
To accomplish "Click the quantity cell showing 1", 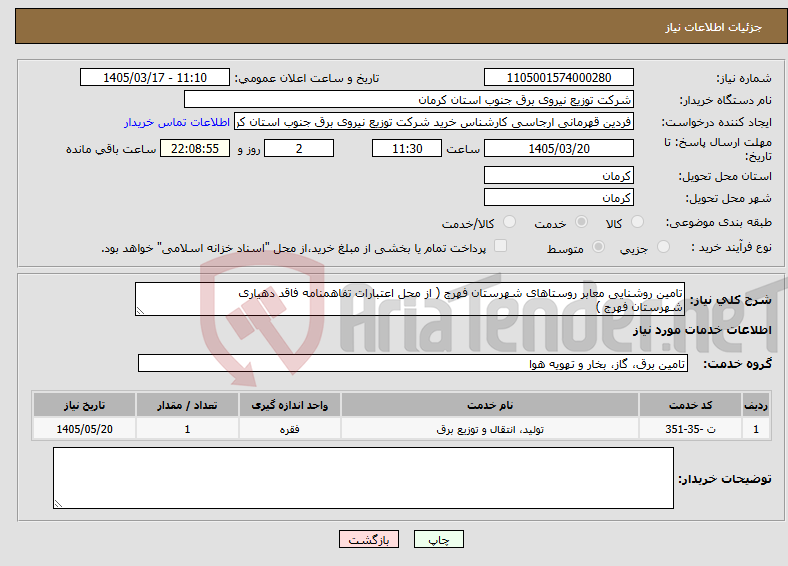I will click(x=187, y=429).
